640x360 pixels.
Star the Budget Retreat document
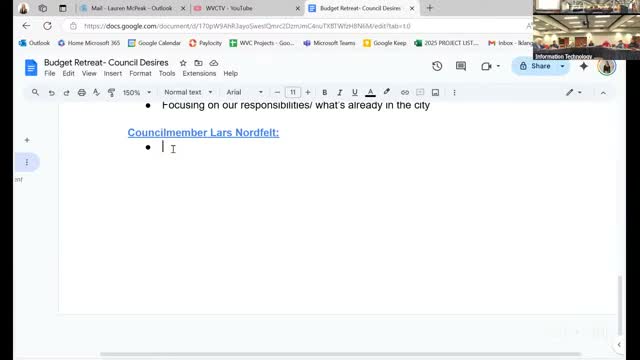(183, 63)
